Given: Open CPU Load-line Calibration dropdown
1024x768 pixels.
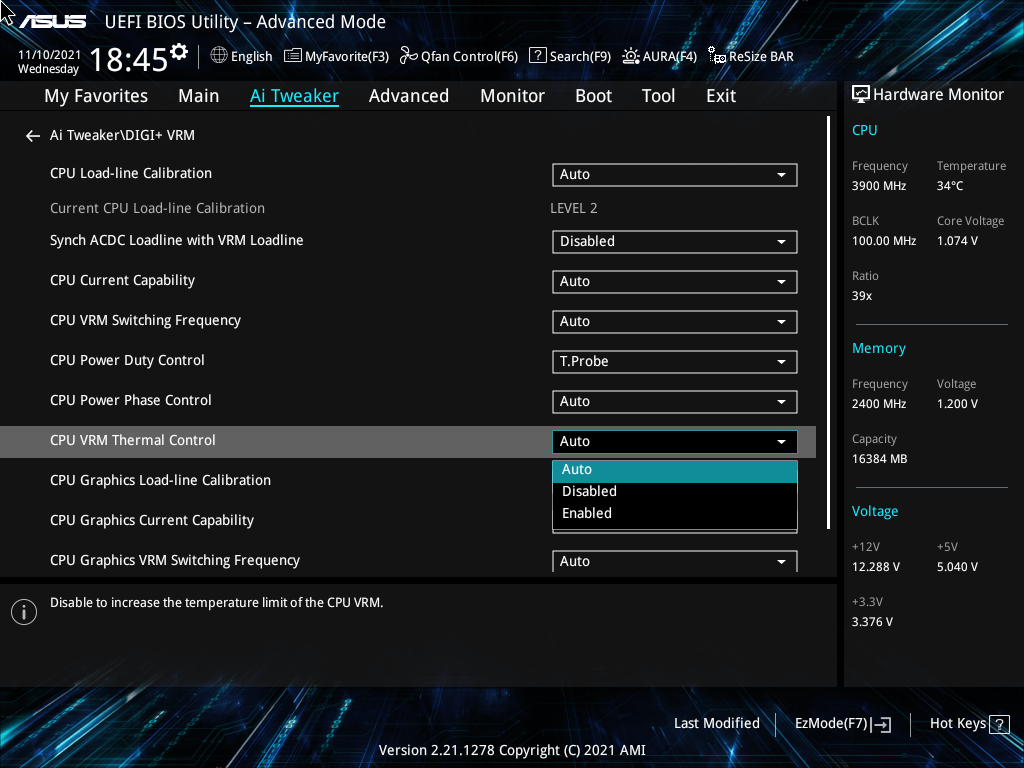Looking at the screenshot, I should tap(675, 174).
